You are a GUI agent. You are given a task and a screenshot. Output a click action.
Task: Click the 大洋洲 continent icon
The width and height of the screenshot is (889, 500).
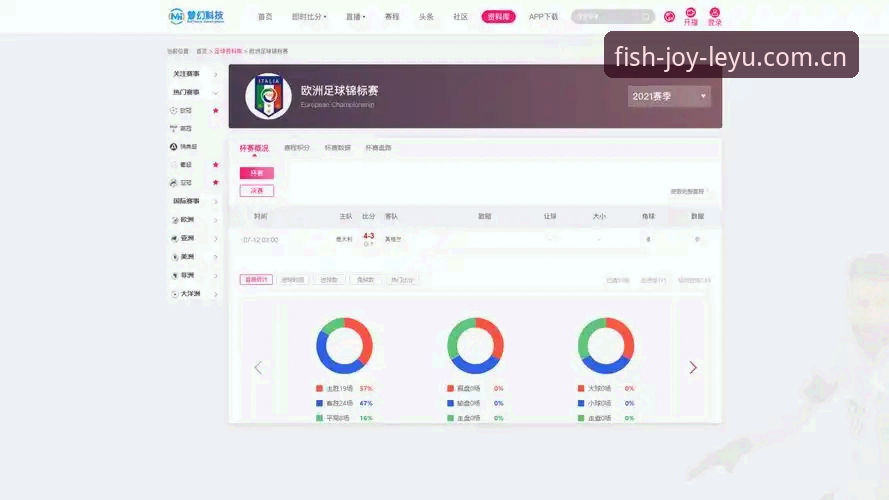coord(175,294)
